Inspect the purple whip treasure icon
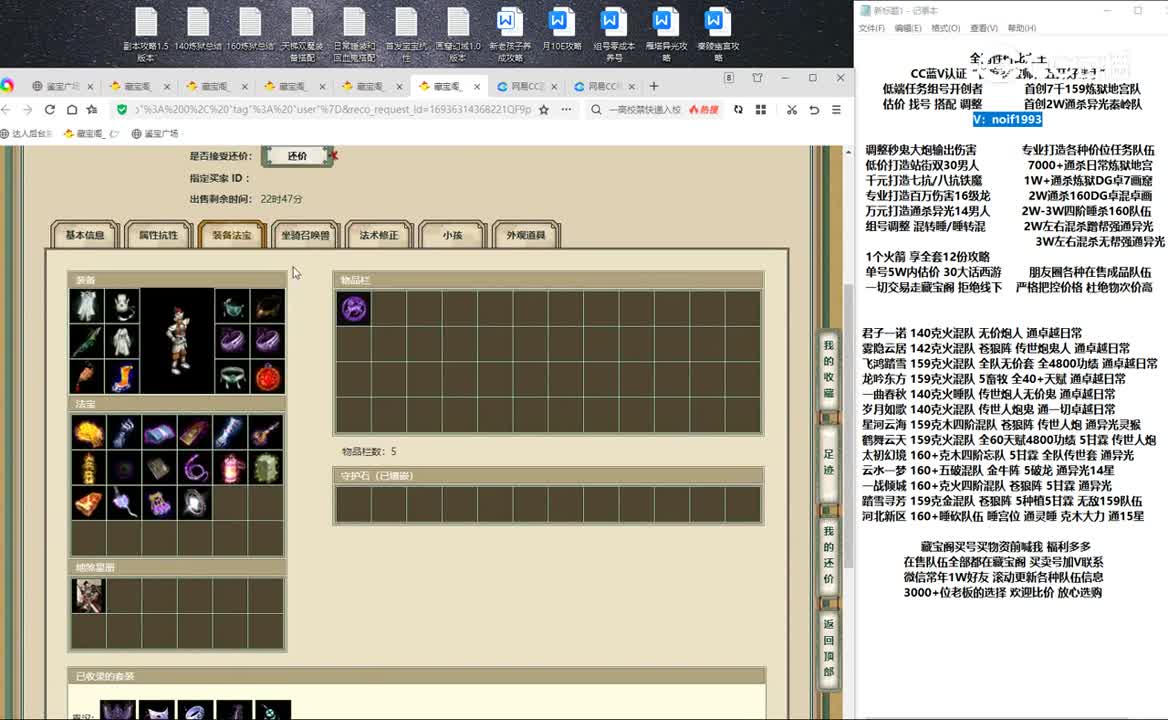The width and height of the screenshot is (1168, 720). point(195,468)
